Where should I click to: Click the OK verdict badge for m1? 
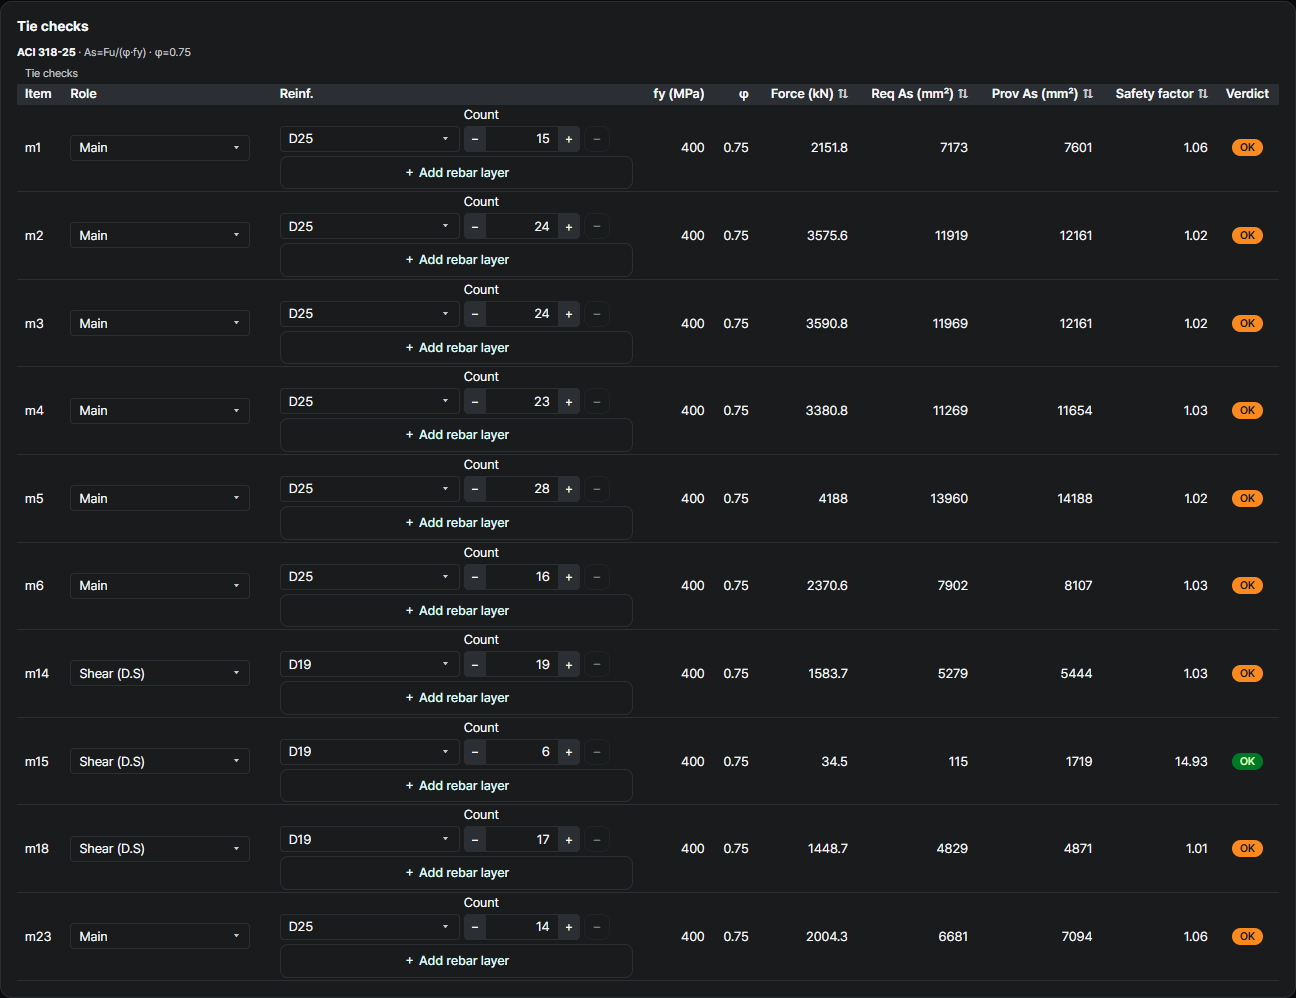[1247, 148]
